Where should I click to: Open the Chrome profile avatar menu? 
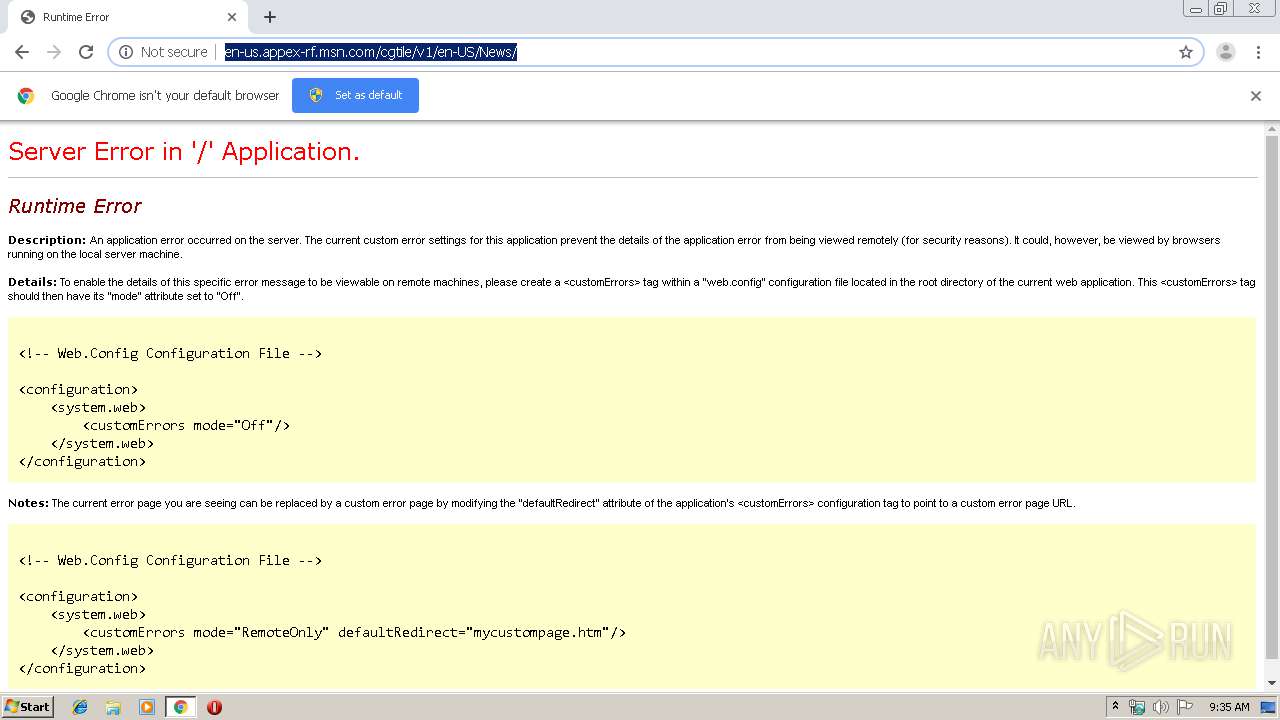pos(1226,52)
